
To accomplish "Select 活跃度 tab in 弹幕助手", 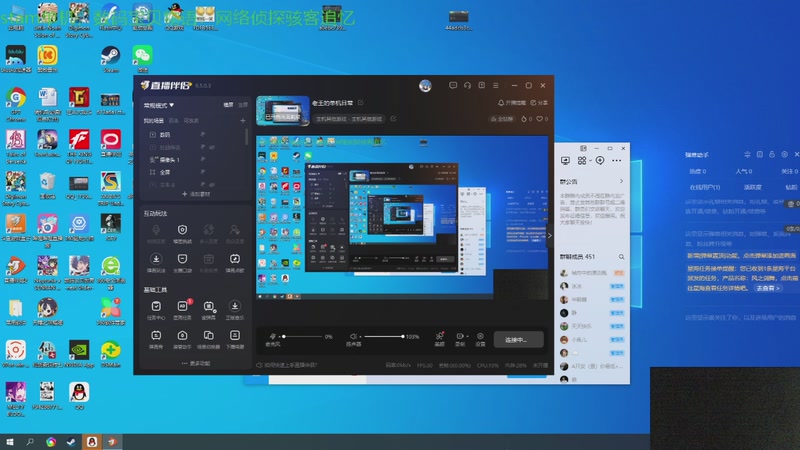I will [x=752, y=187].
